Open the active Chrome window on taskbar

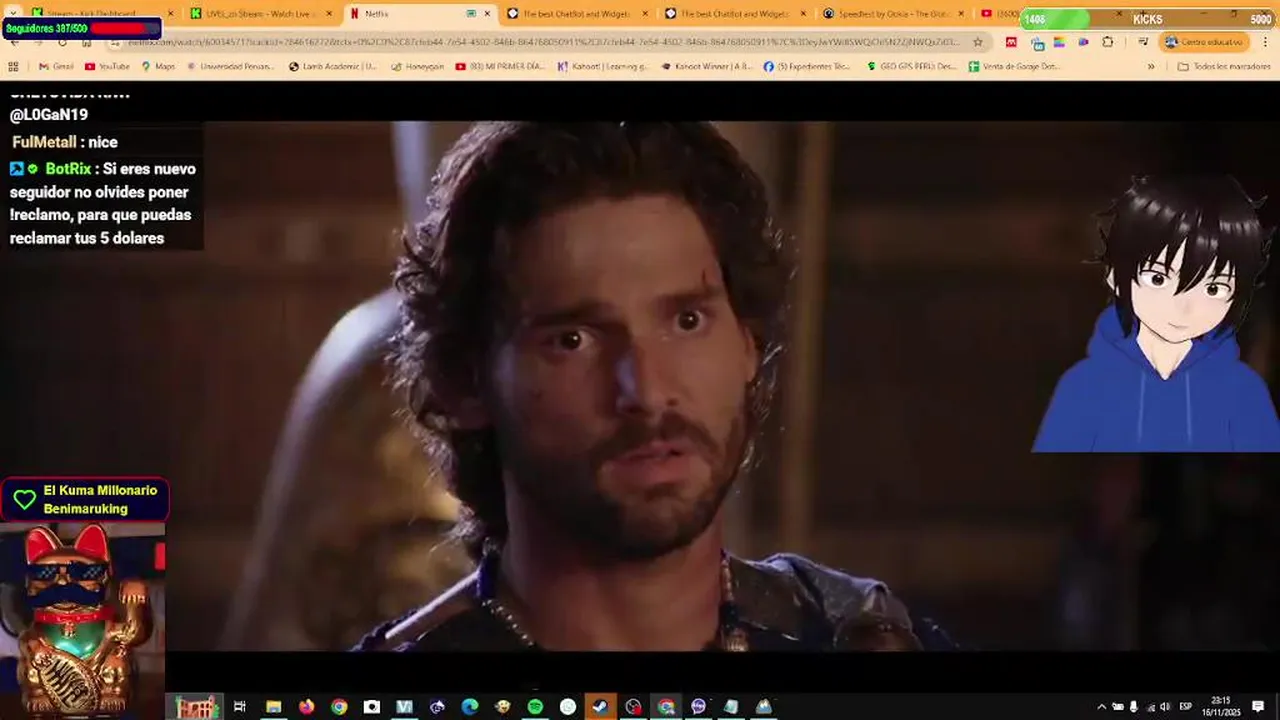pos(666,707)
